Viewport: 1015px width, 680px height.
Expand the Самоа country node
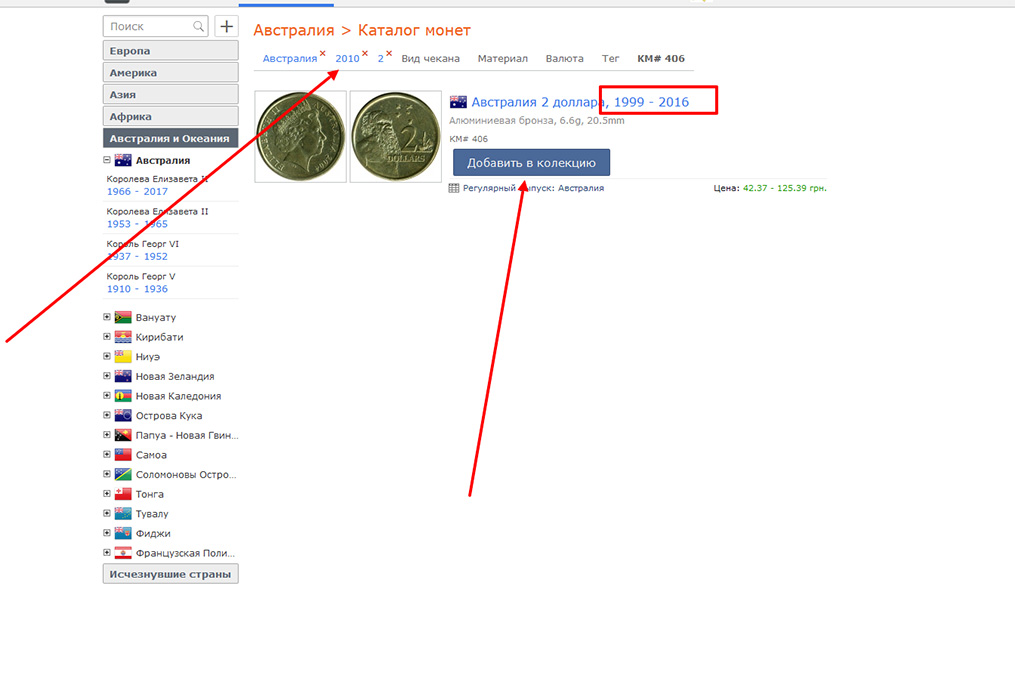click(107, 455)
